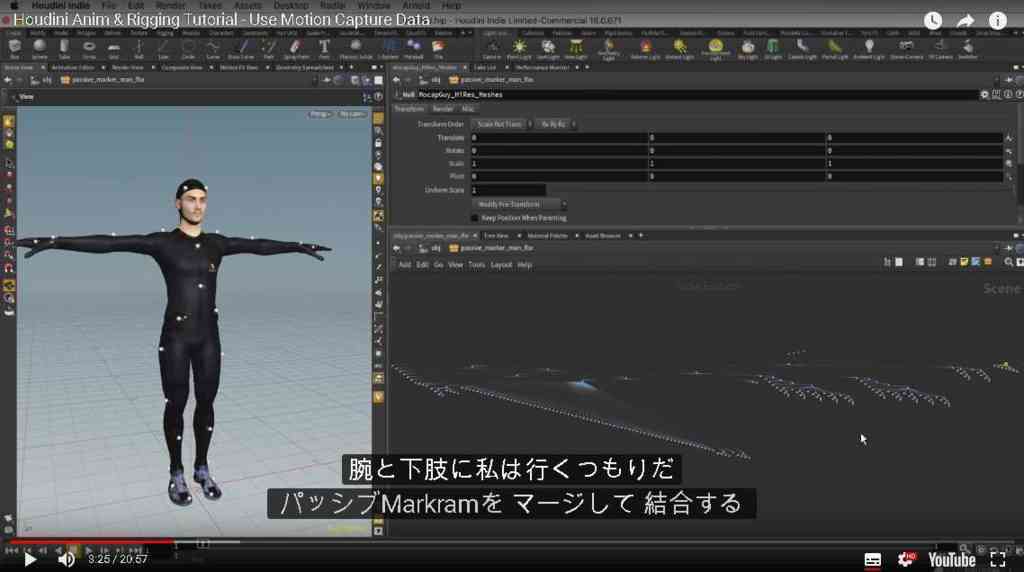Switch to the Geometry Spreadsheet tab
Viewport: 1024px width, 572px height.
[304, 67]
